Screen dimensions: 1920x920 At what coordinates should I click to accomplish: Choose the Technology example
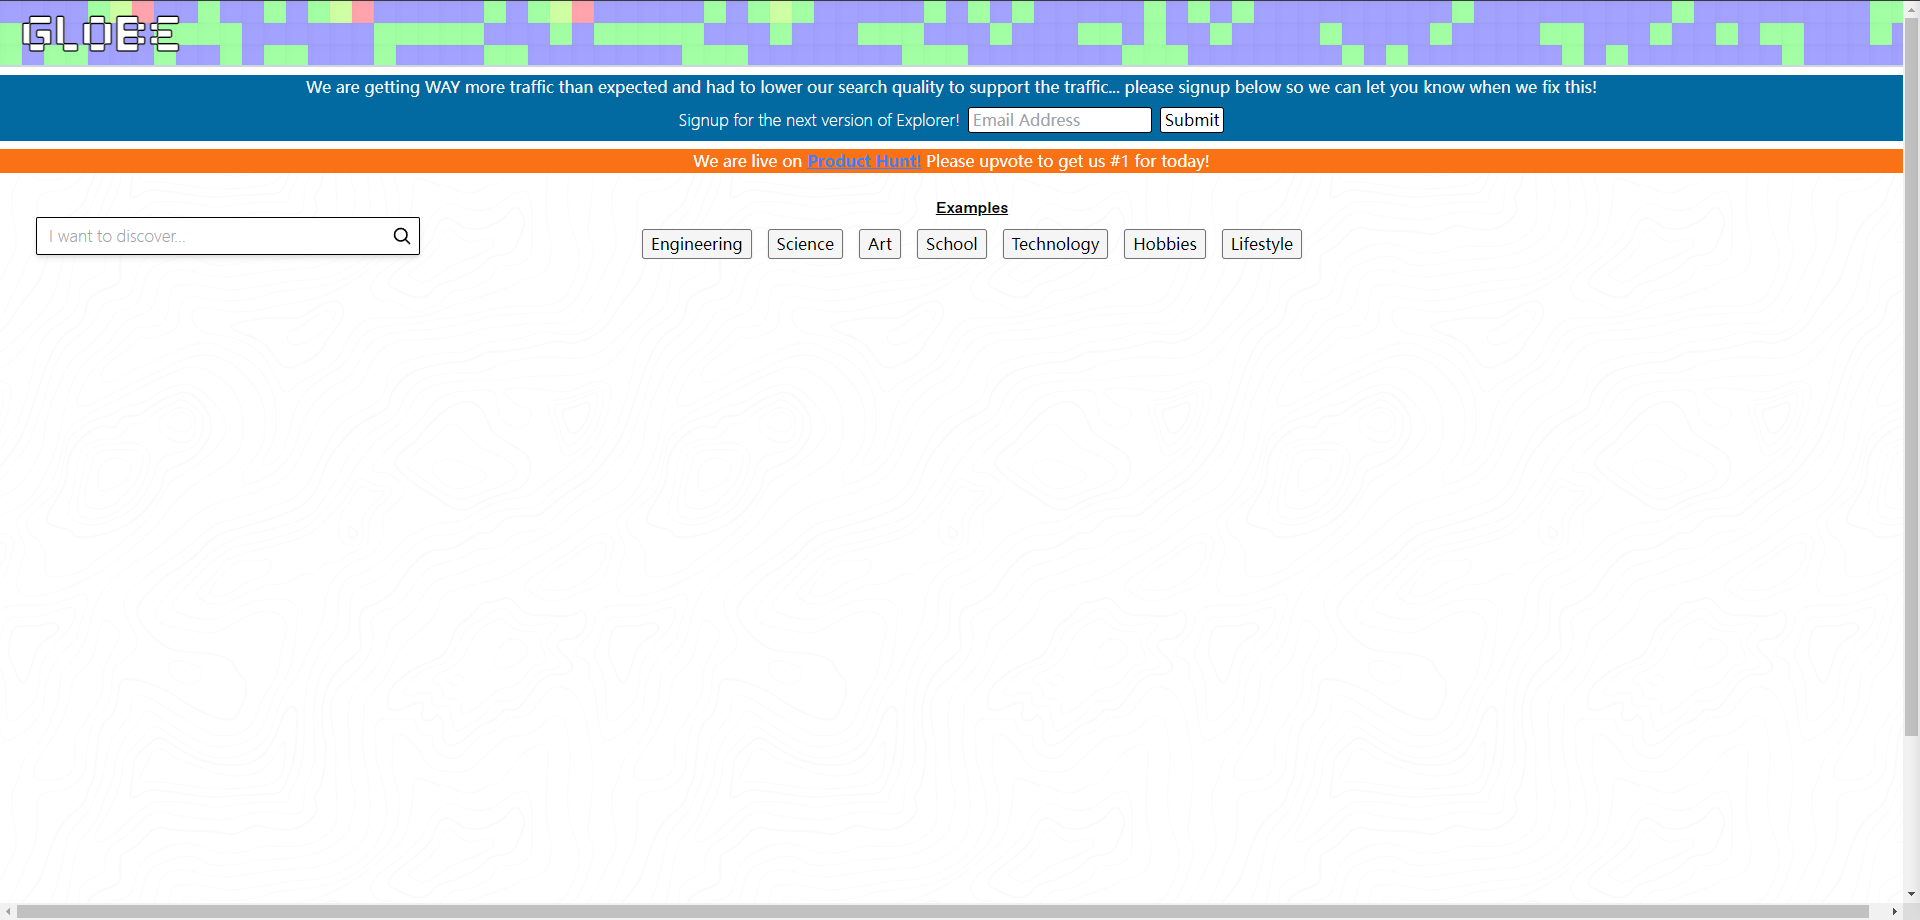tap(1055, 244)
